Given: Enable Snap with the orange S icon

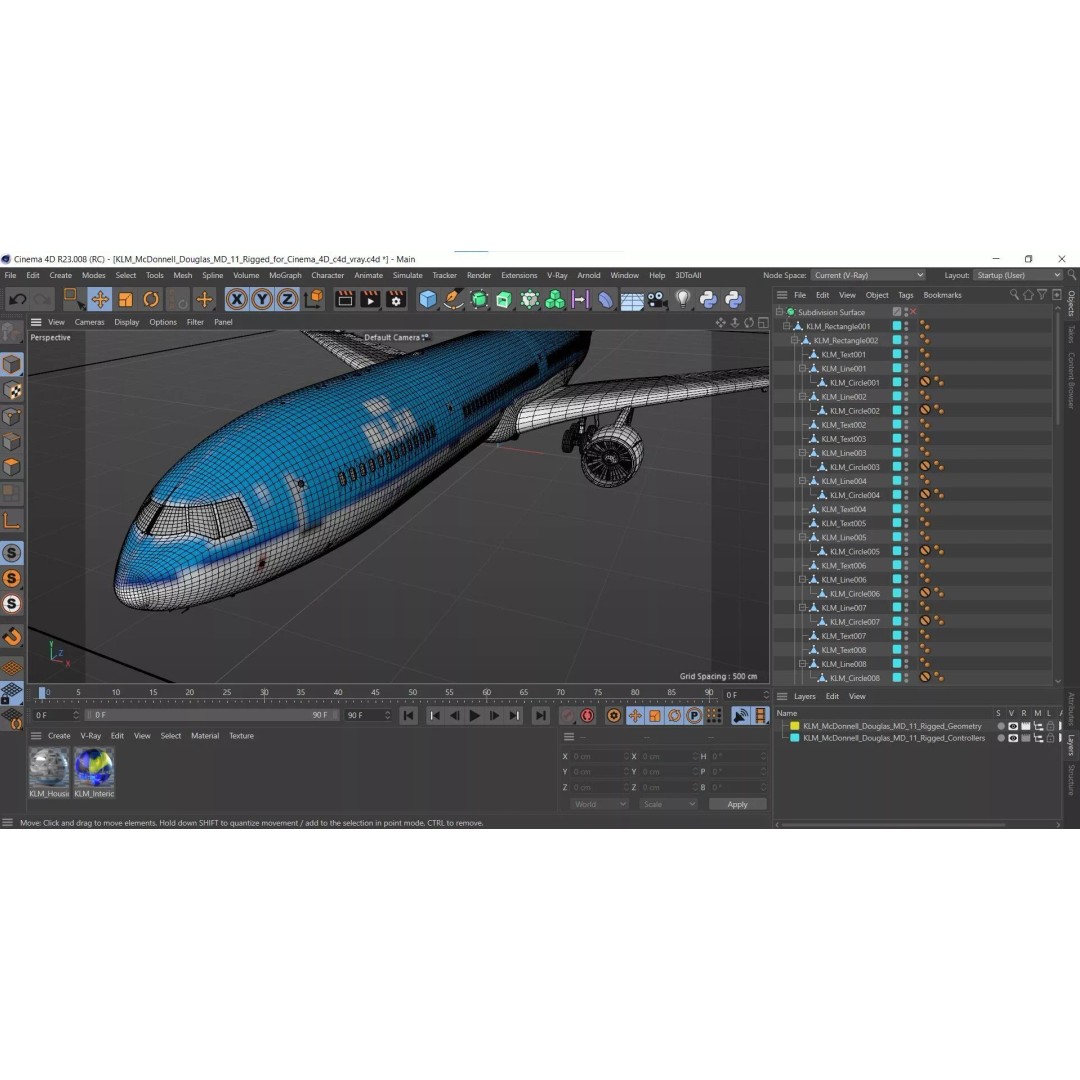Looking at the screenshot, I should 12,579.
